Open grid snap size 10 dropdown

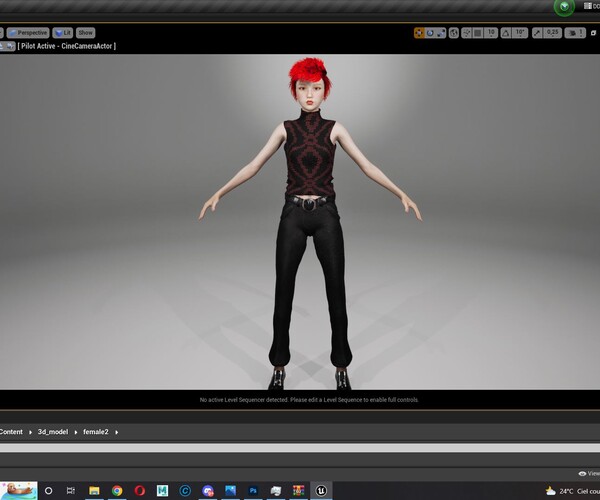coord(491,33)
